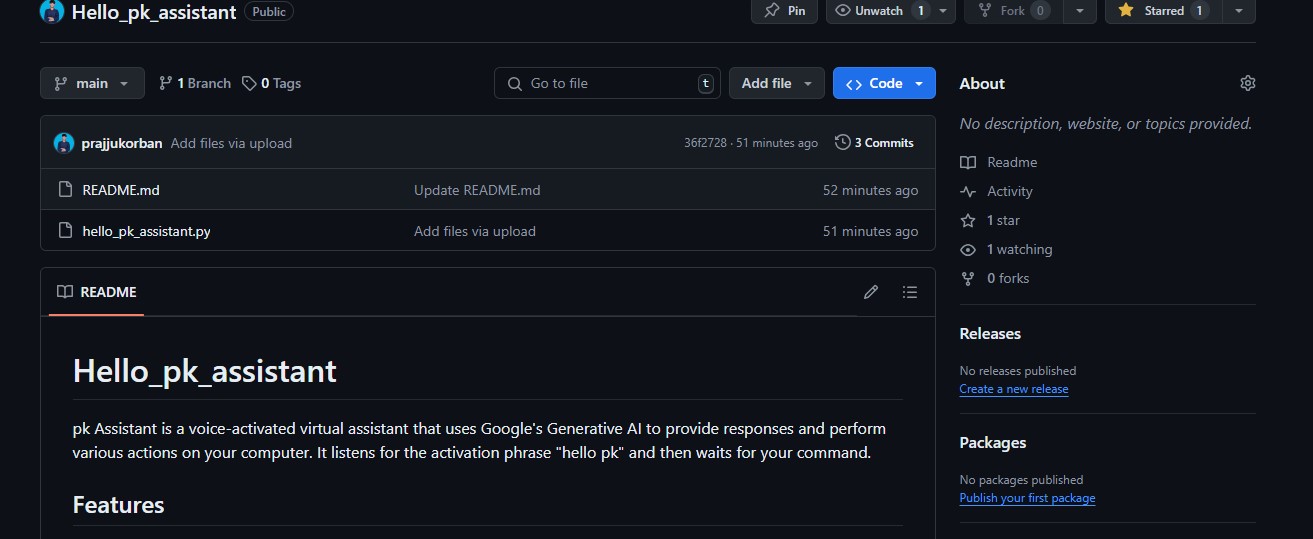Click the prajjukorban avatar in commit row
Image resolution: width=1313 pixels, height=539 pixels.
point(64,143)
